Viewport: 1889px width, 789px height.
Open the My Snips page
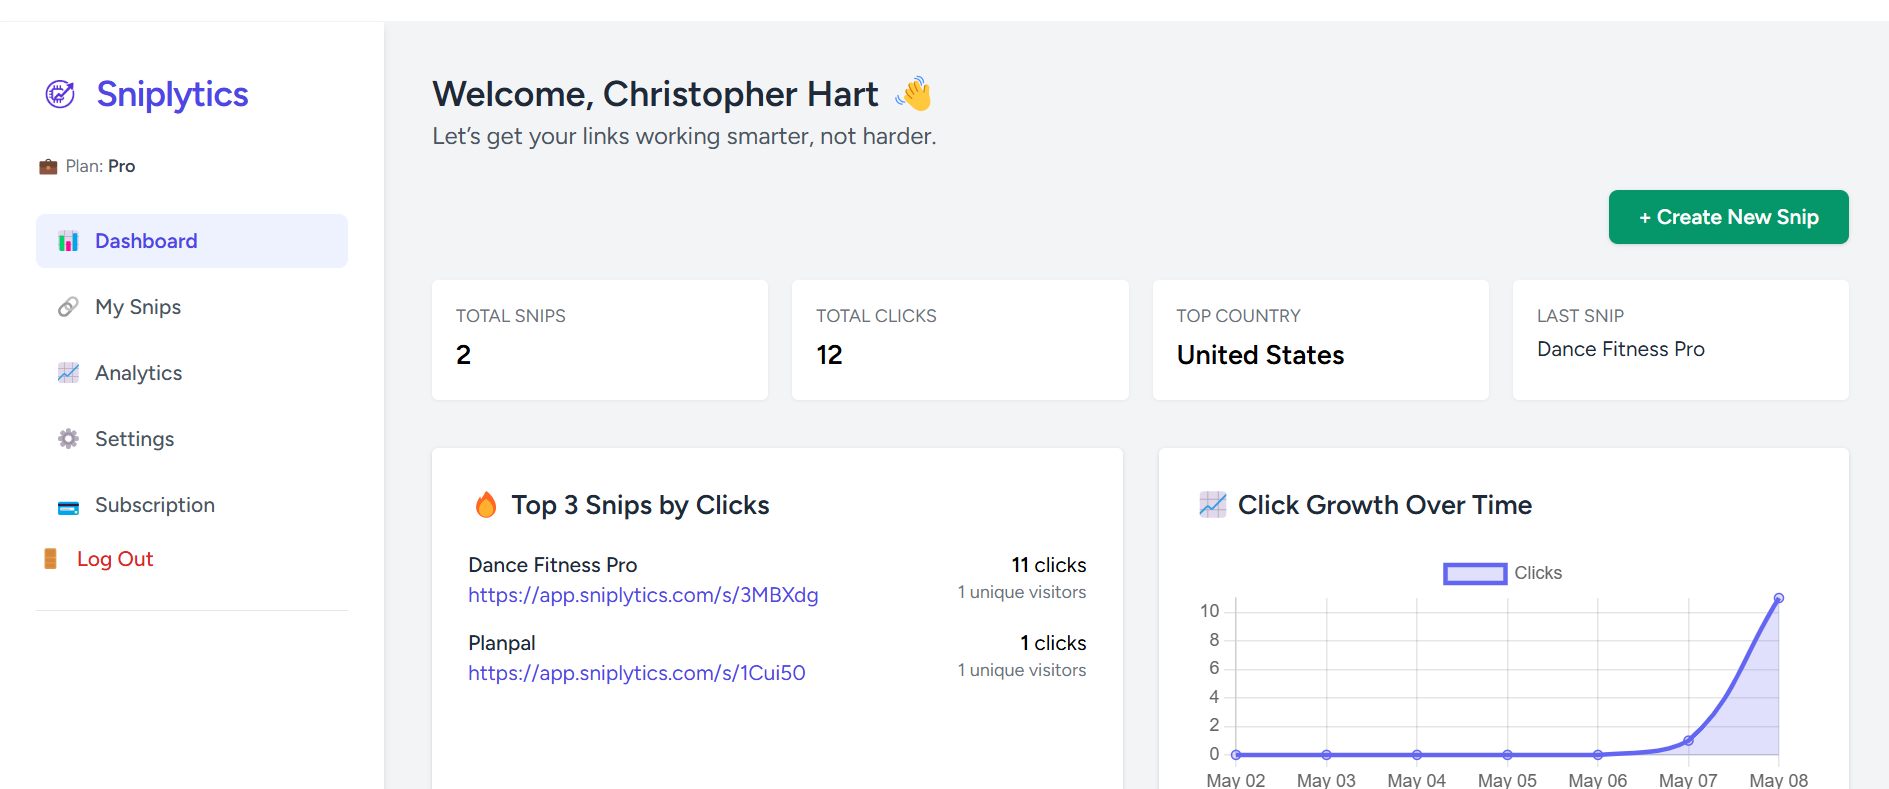pyautogui.click(x=138, y=307)
